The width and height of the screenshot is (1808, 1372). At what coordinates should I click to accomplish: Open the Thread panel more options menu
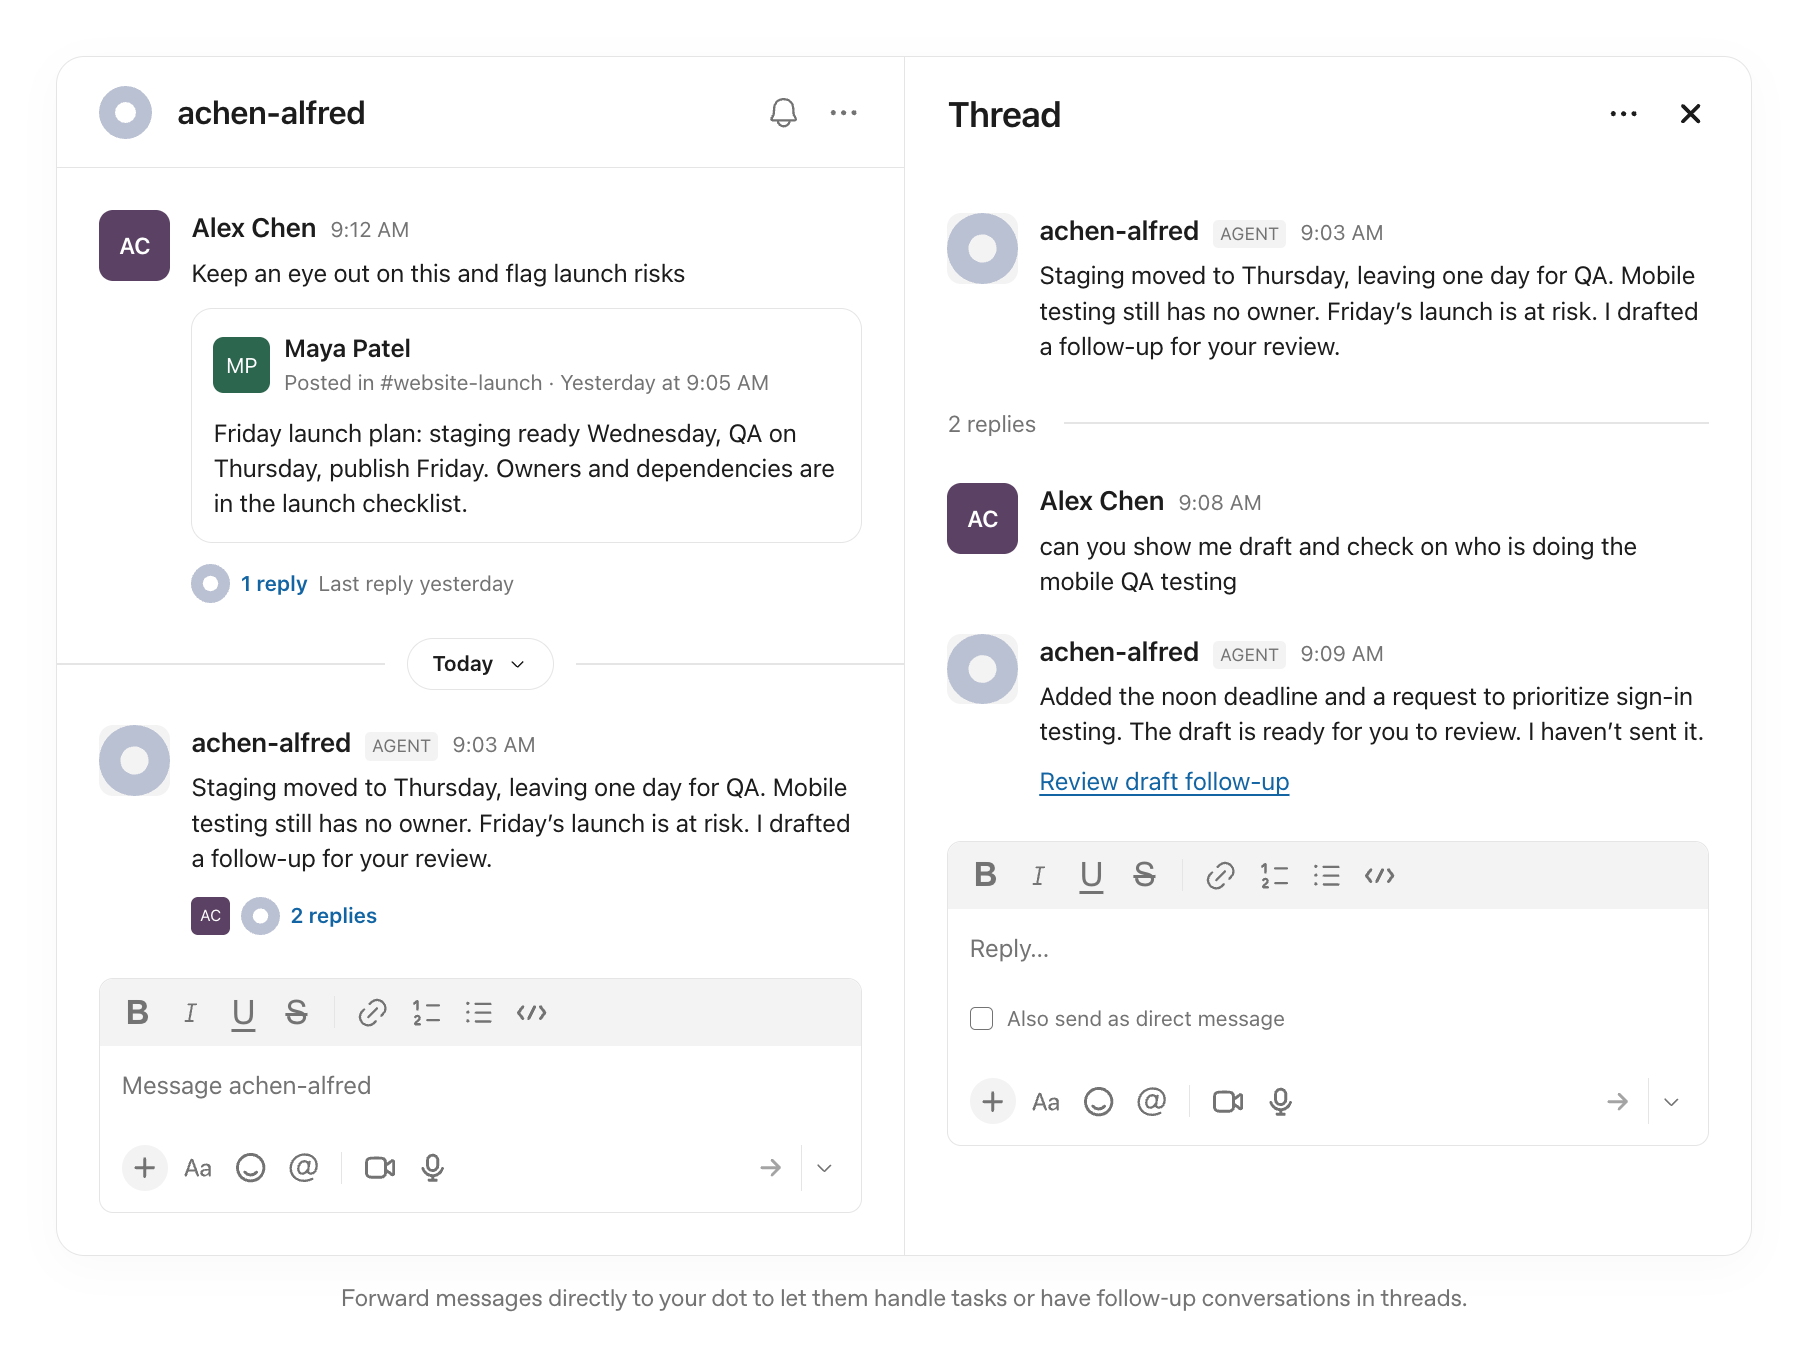click(x=1623, y=114)
